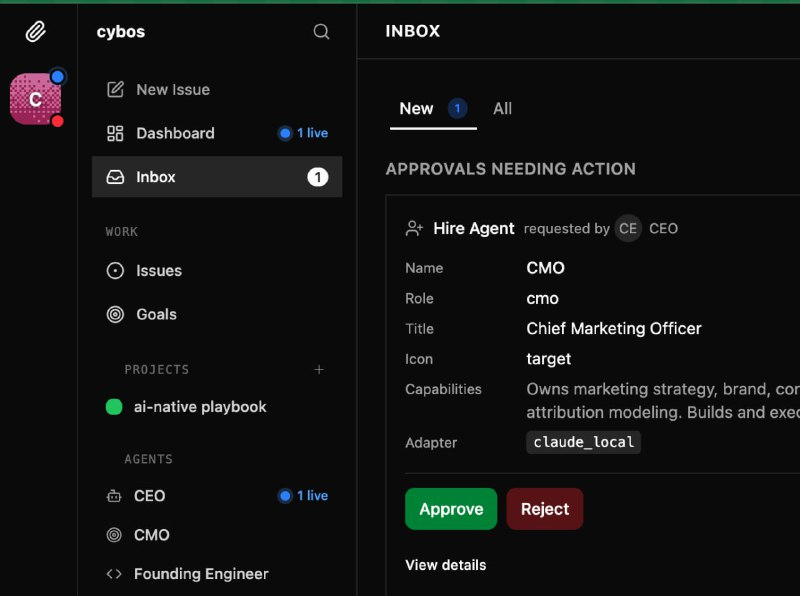Reject the CMO hire request
This screenshot has height=596, width=800.
click(545, 509)
